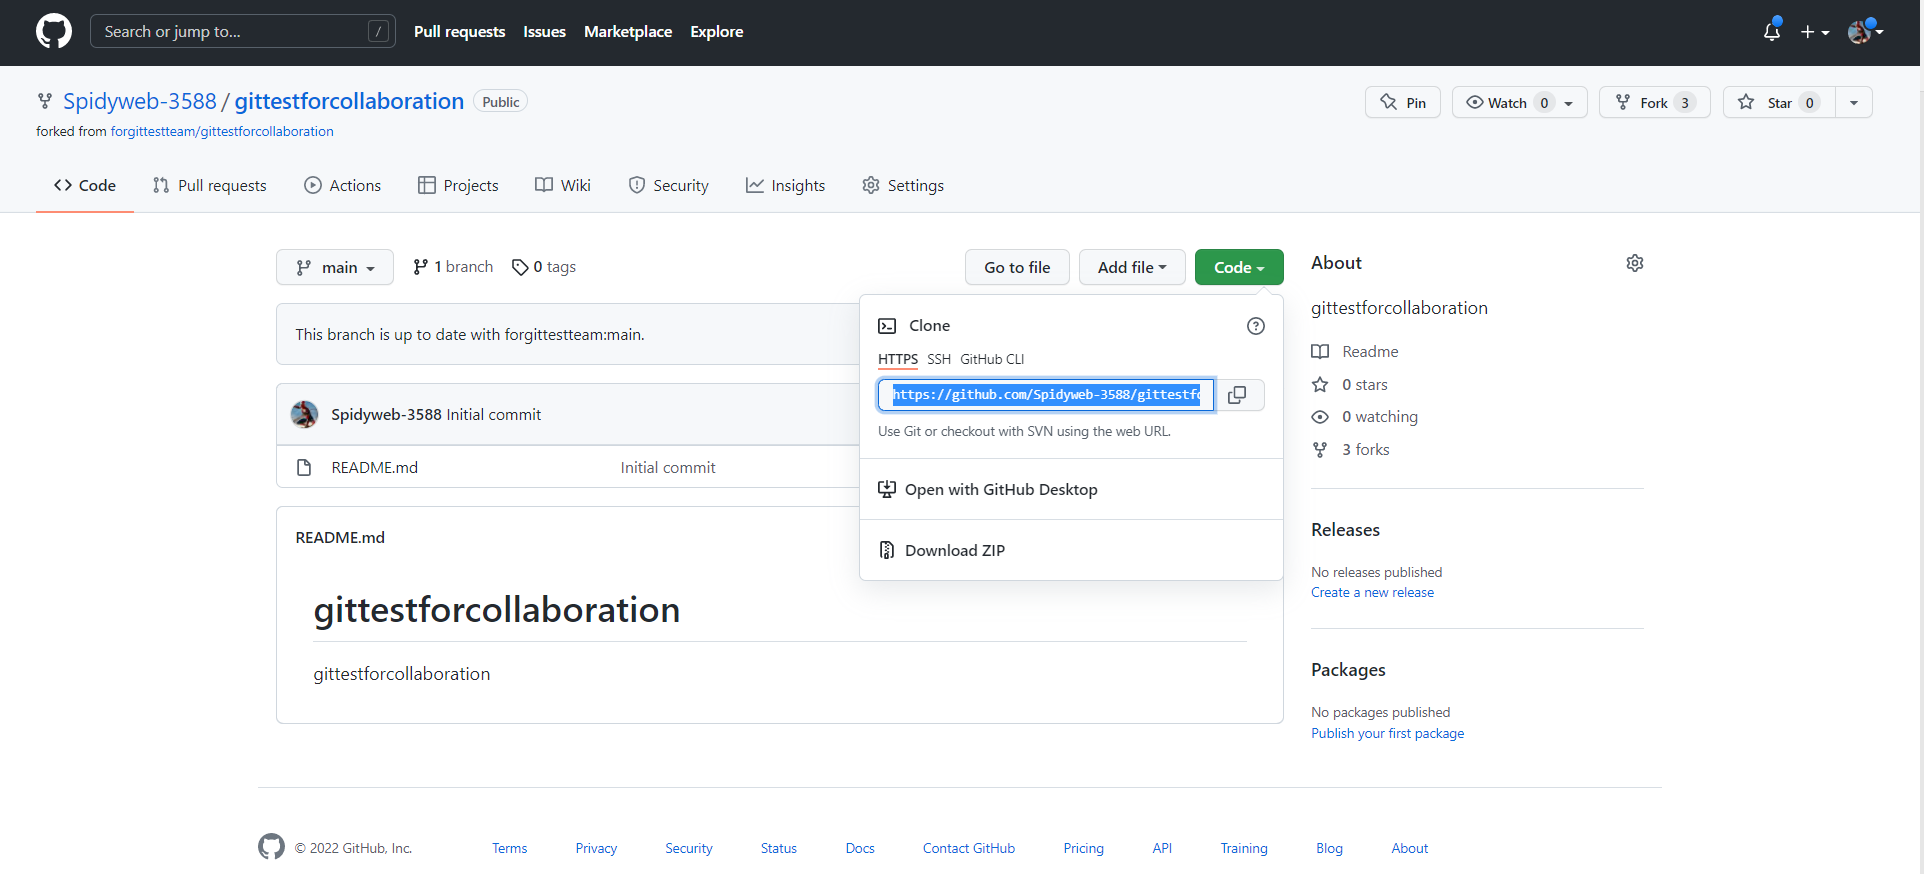
Task: Go to Pull requests in top navigation
Action: (459, 32)
